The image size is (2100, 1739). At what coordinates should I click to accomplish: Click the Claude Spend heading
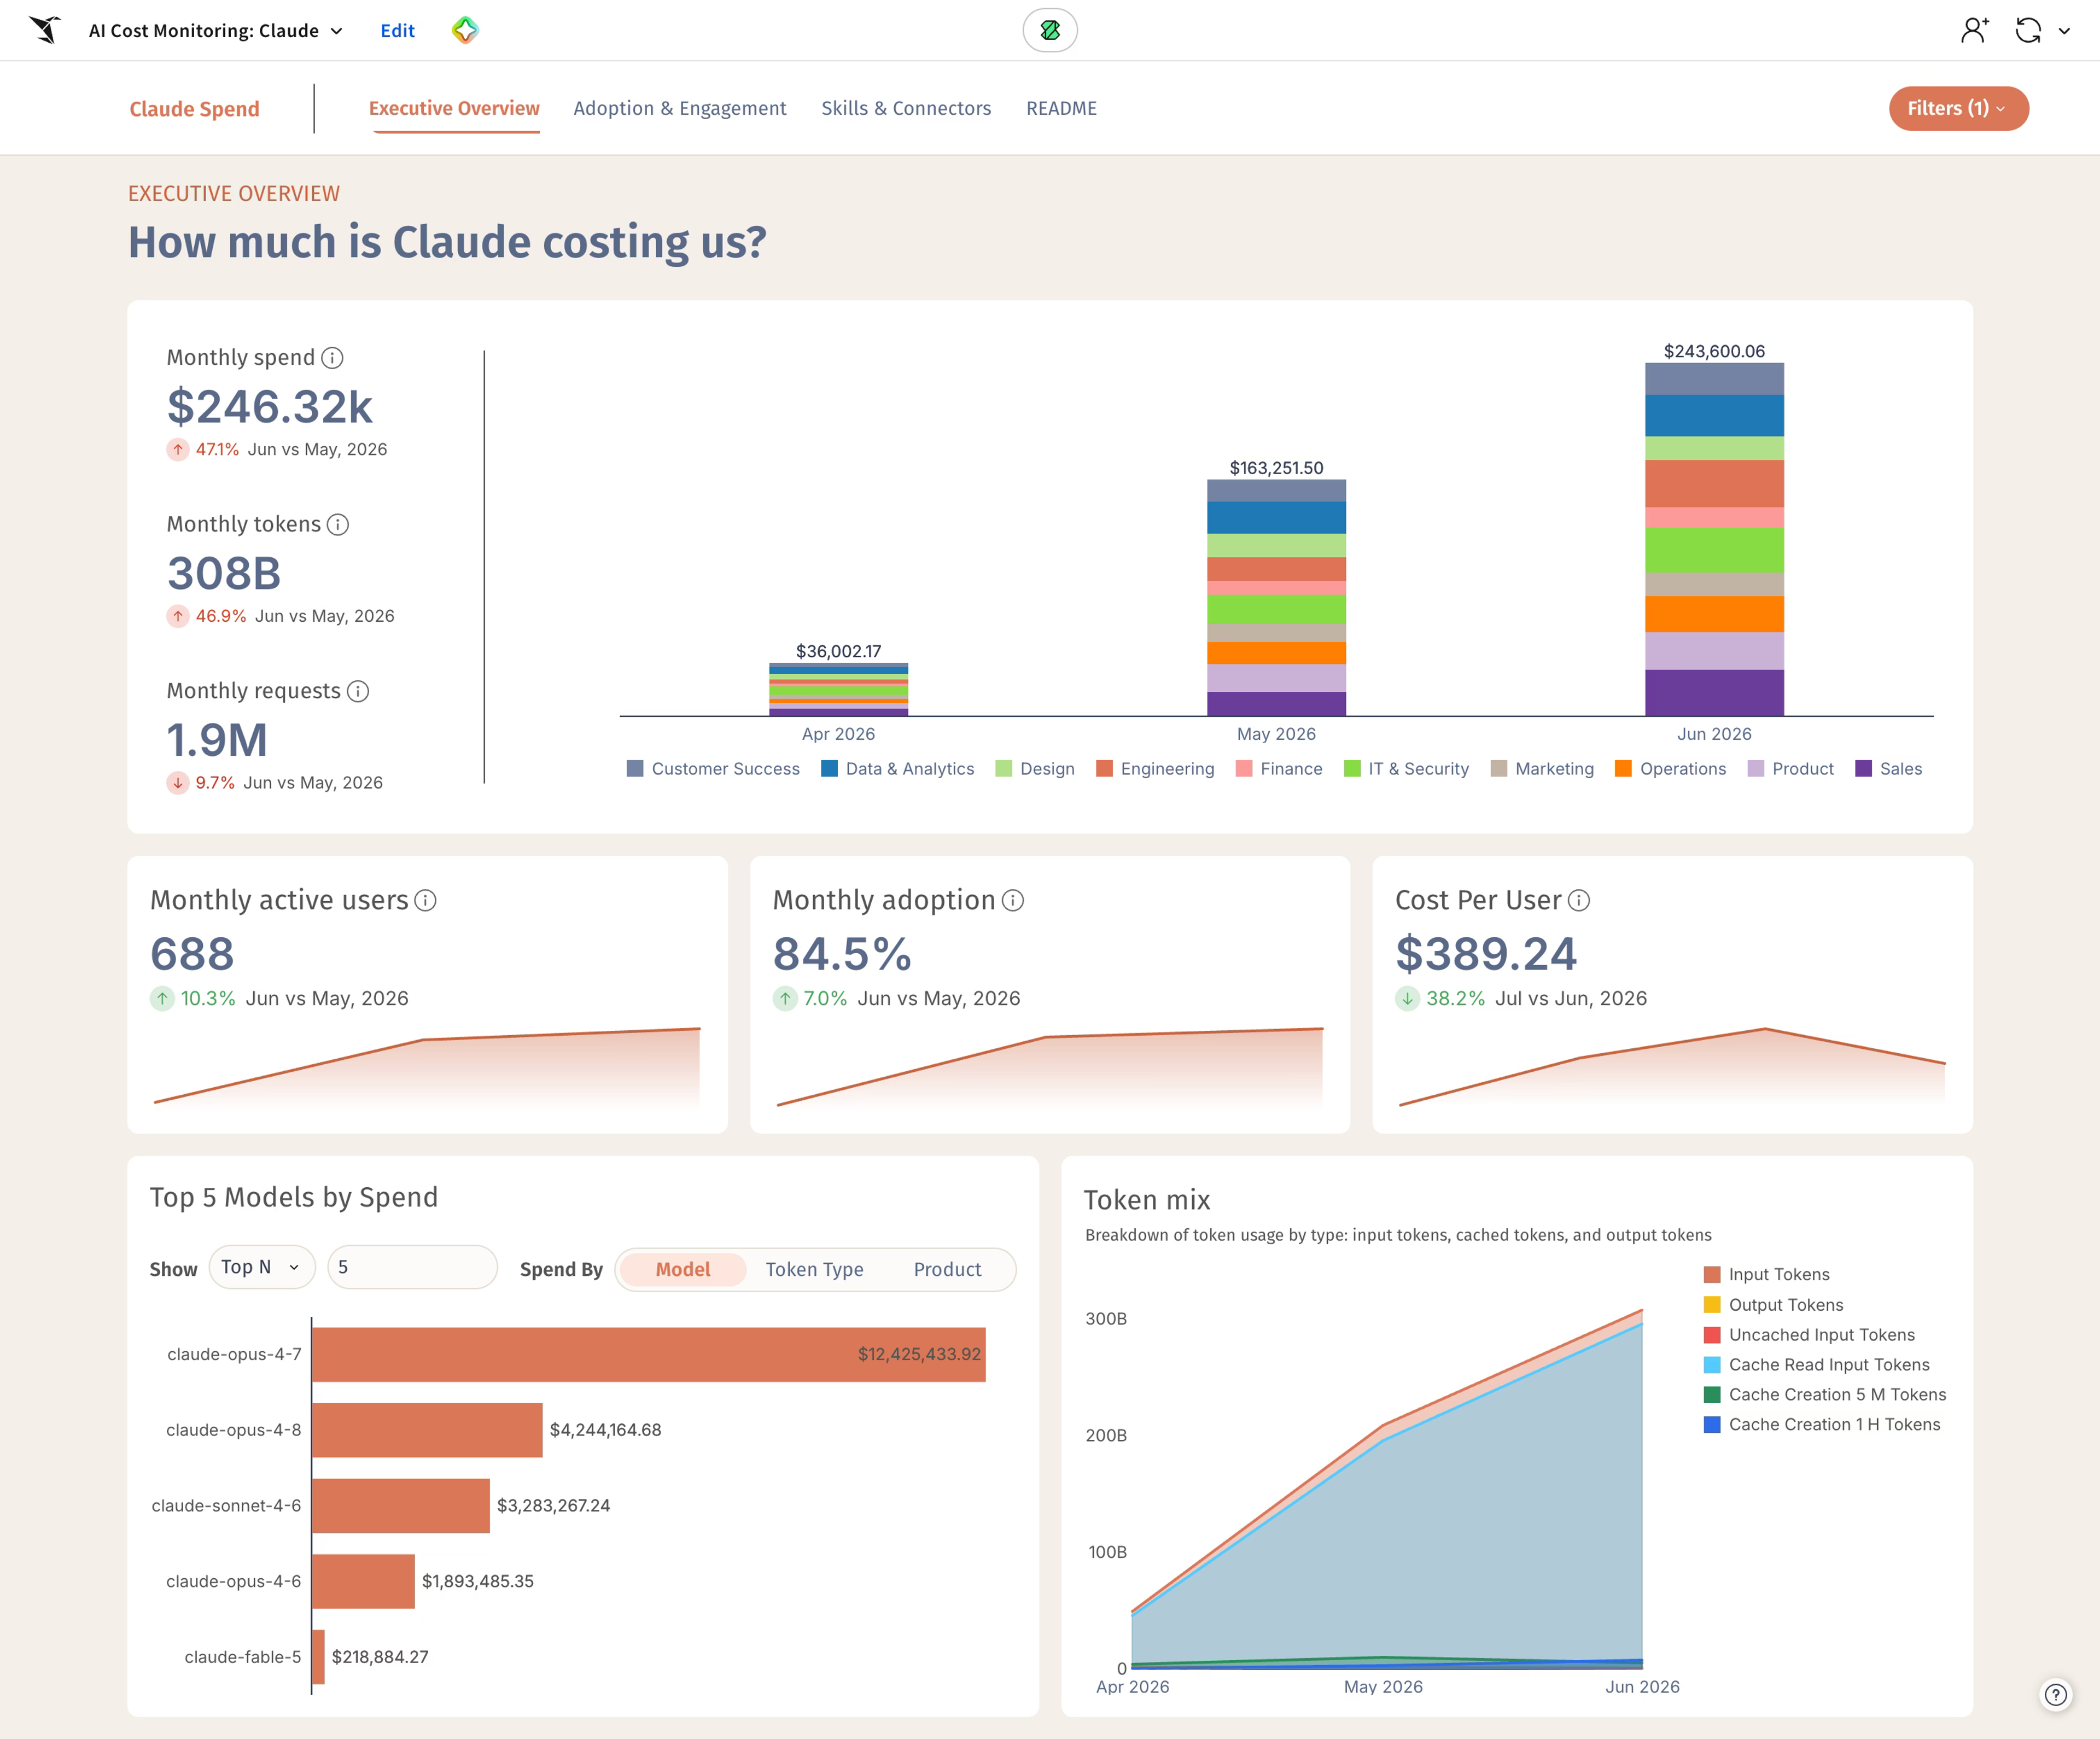click(194, 109)
